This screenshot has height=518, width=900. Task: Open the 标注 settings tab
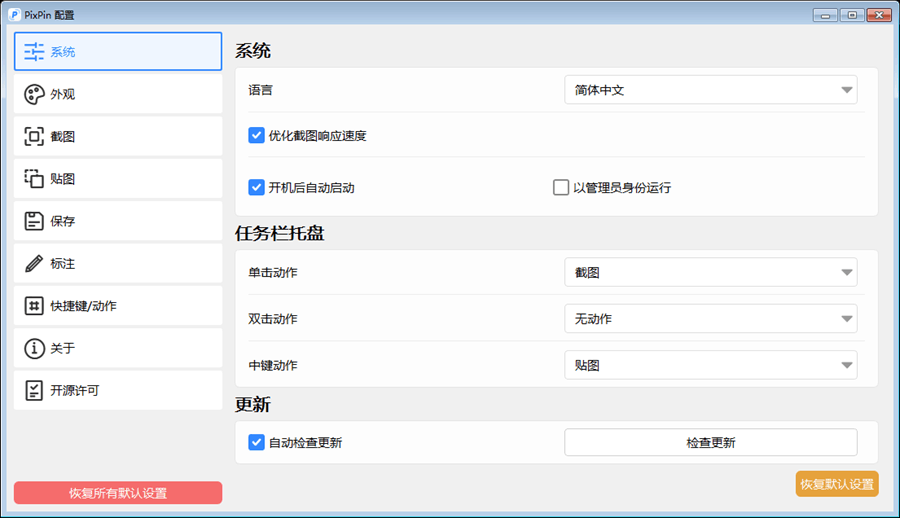click(118, 264)
